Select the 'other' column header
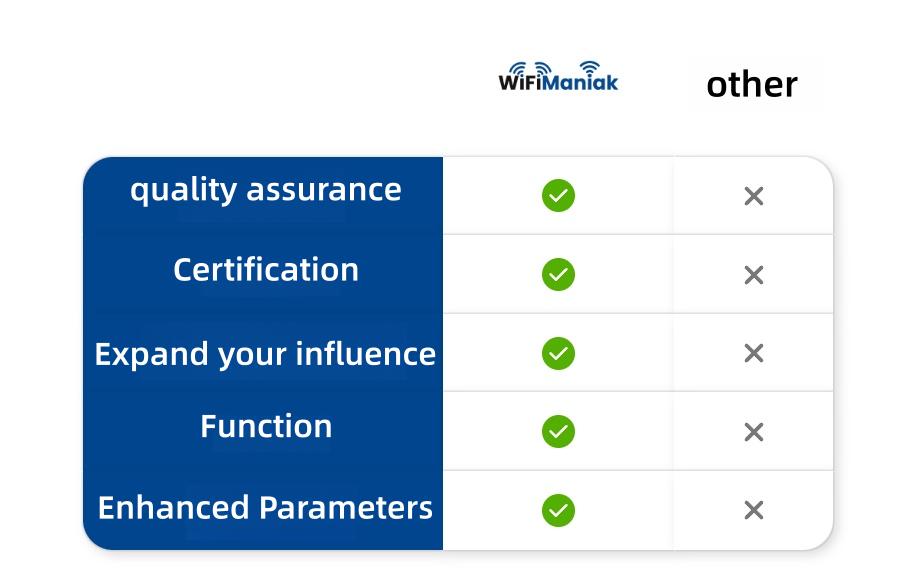This screenshot has height=585, width=915. (752, 85)
